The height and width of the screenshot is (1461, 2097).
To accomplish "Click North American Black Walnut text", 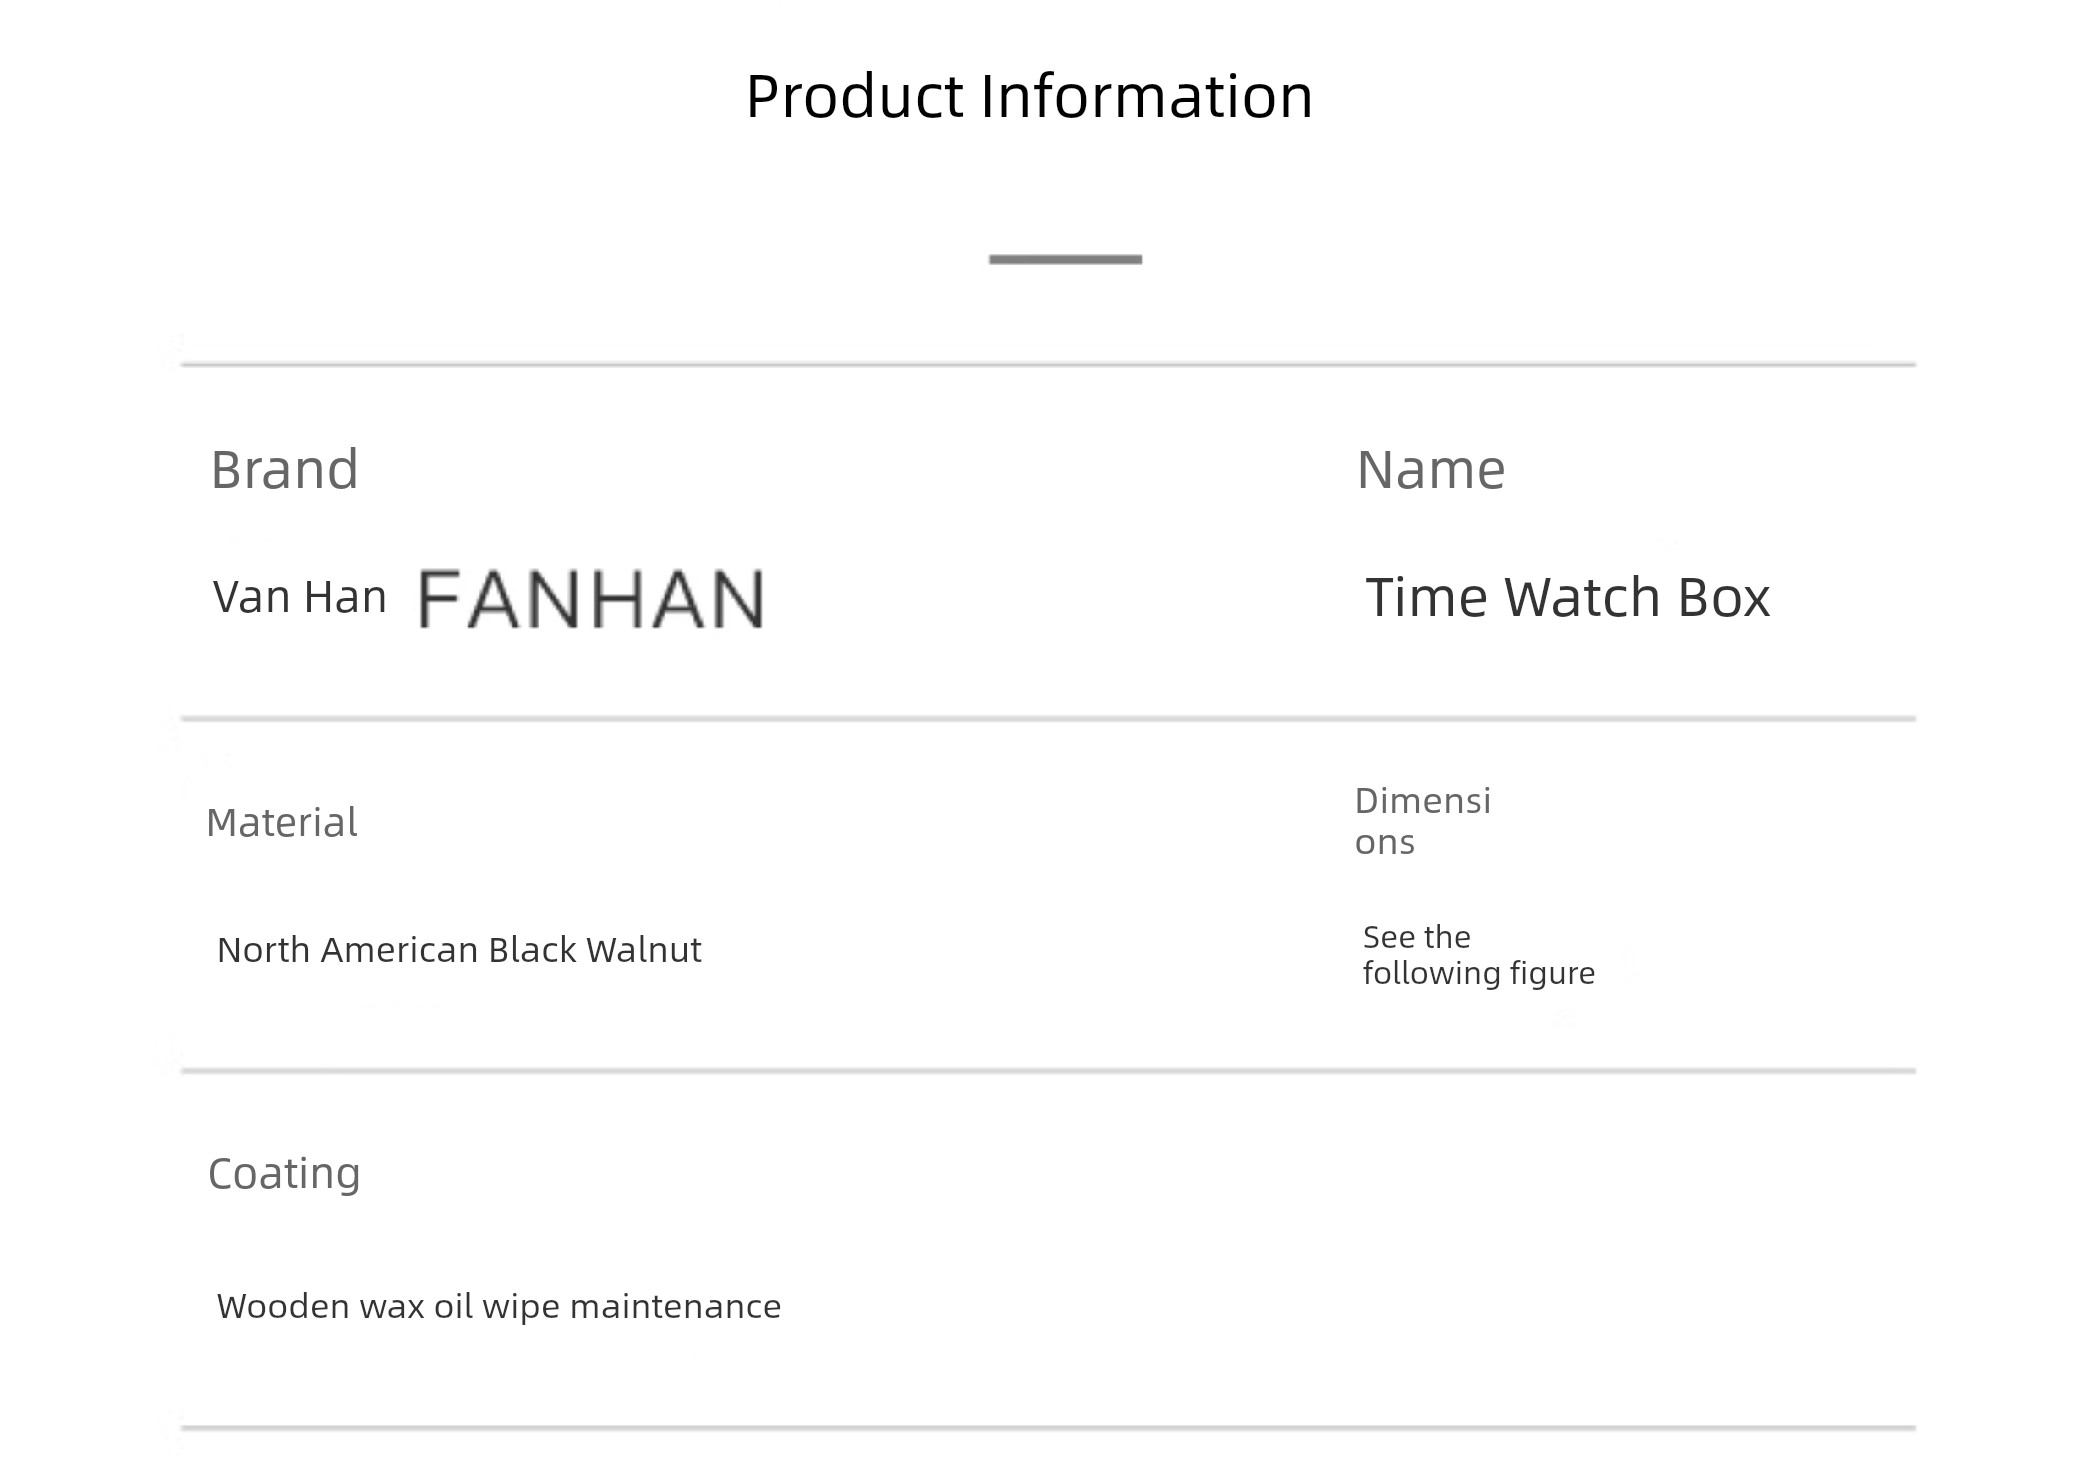I will (459, 950).
